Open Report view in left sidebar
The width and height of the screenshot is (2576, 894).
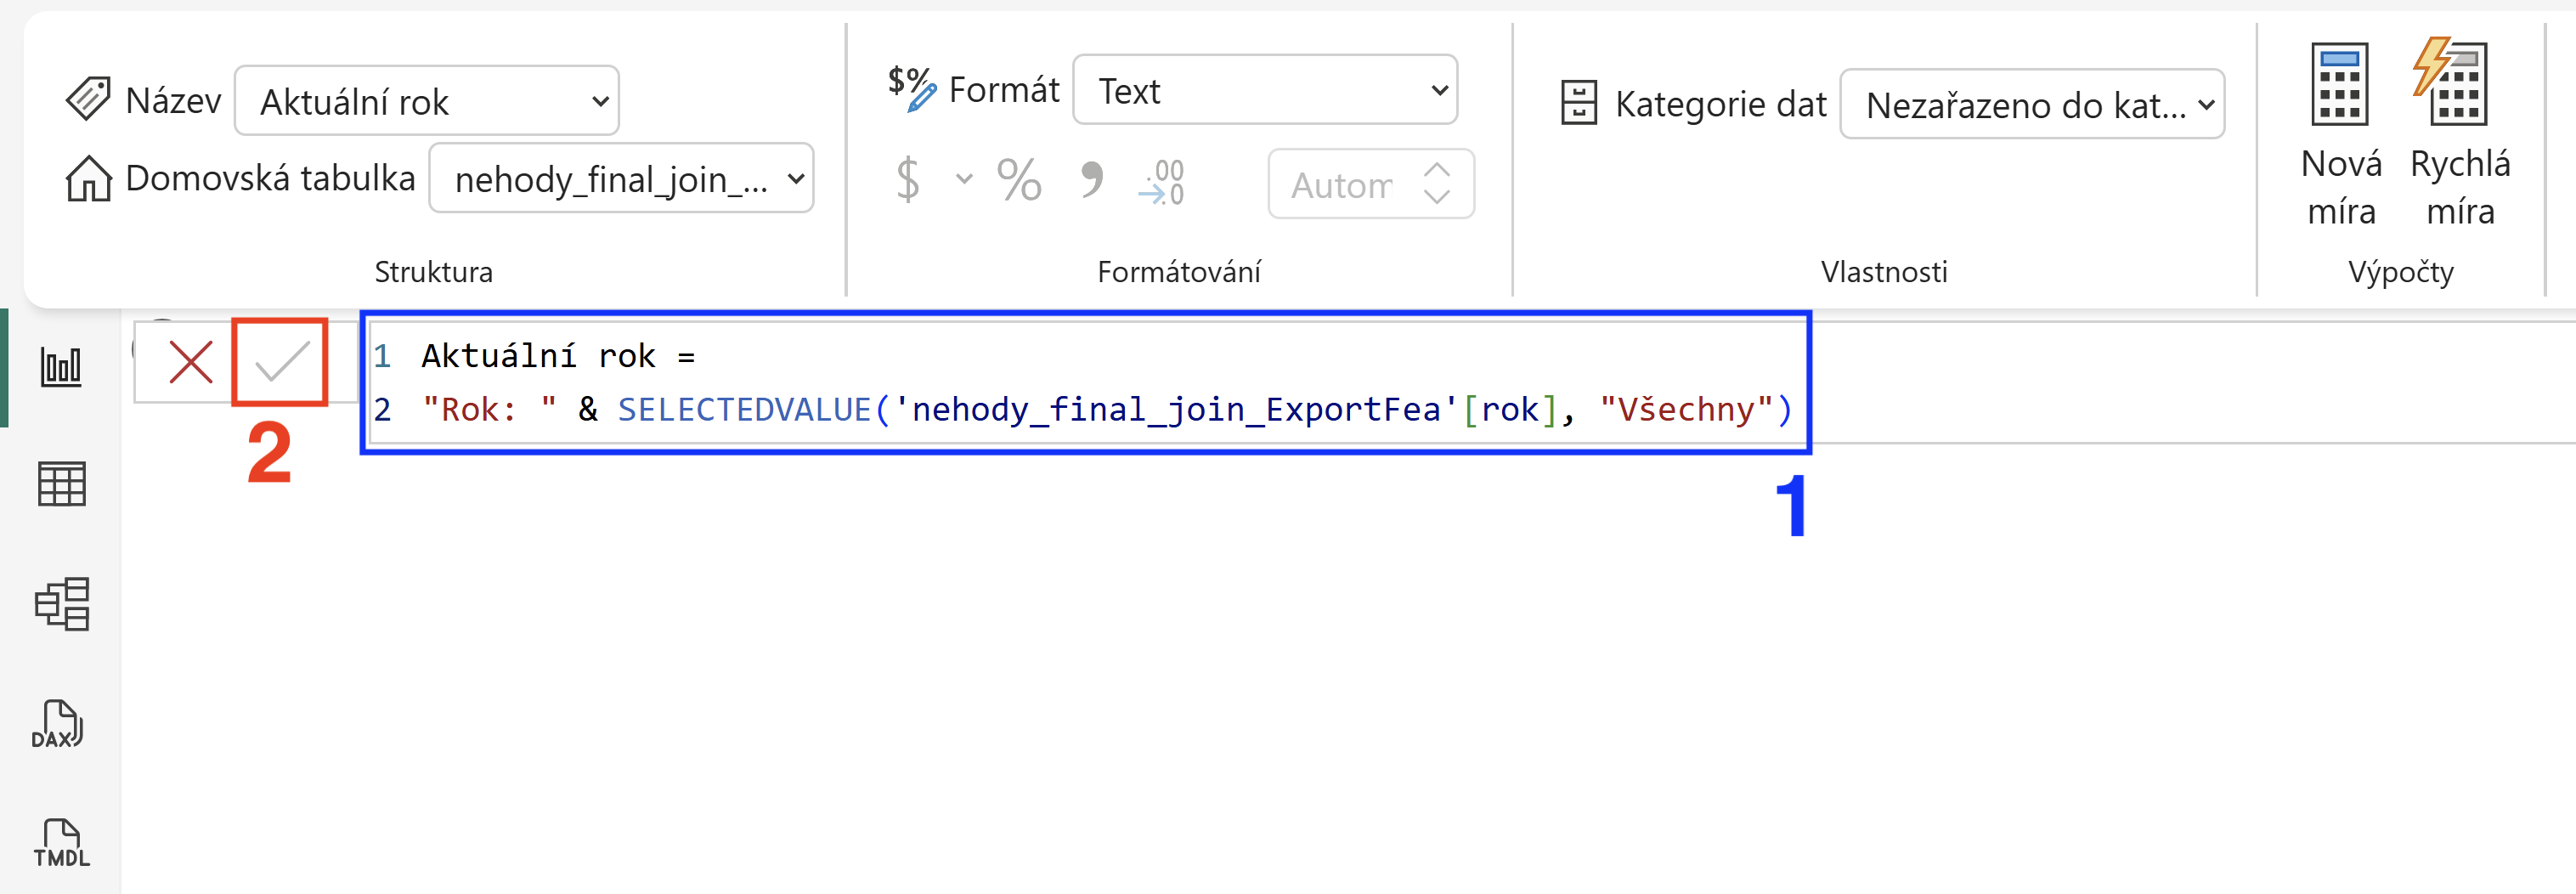pyautogui.click(x=61, y=367)
